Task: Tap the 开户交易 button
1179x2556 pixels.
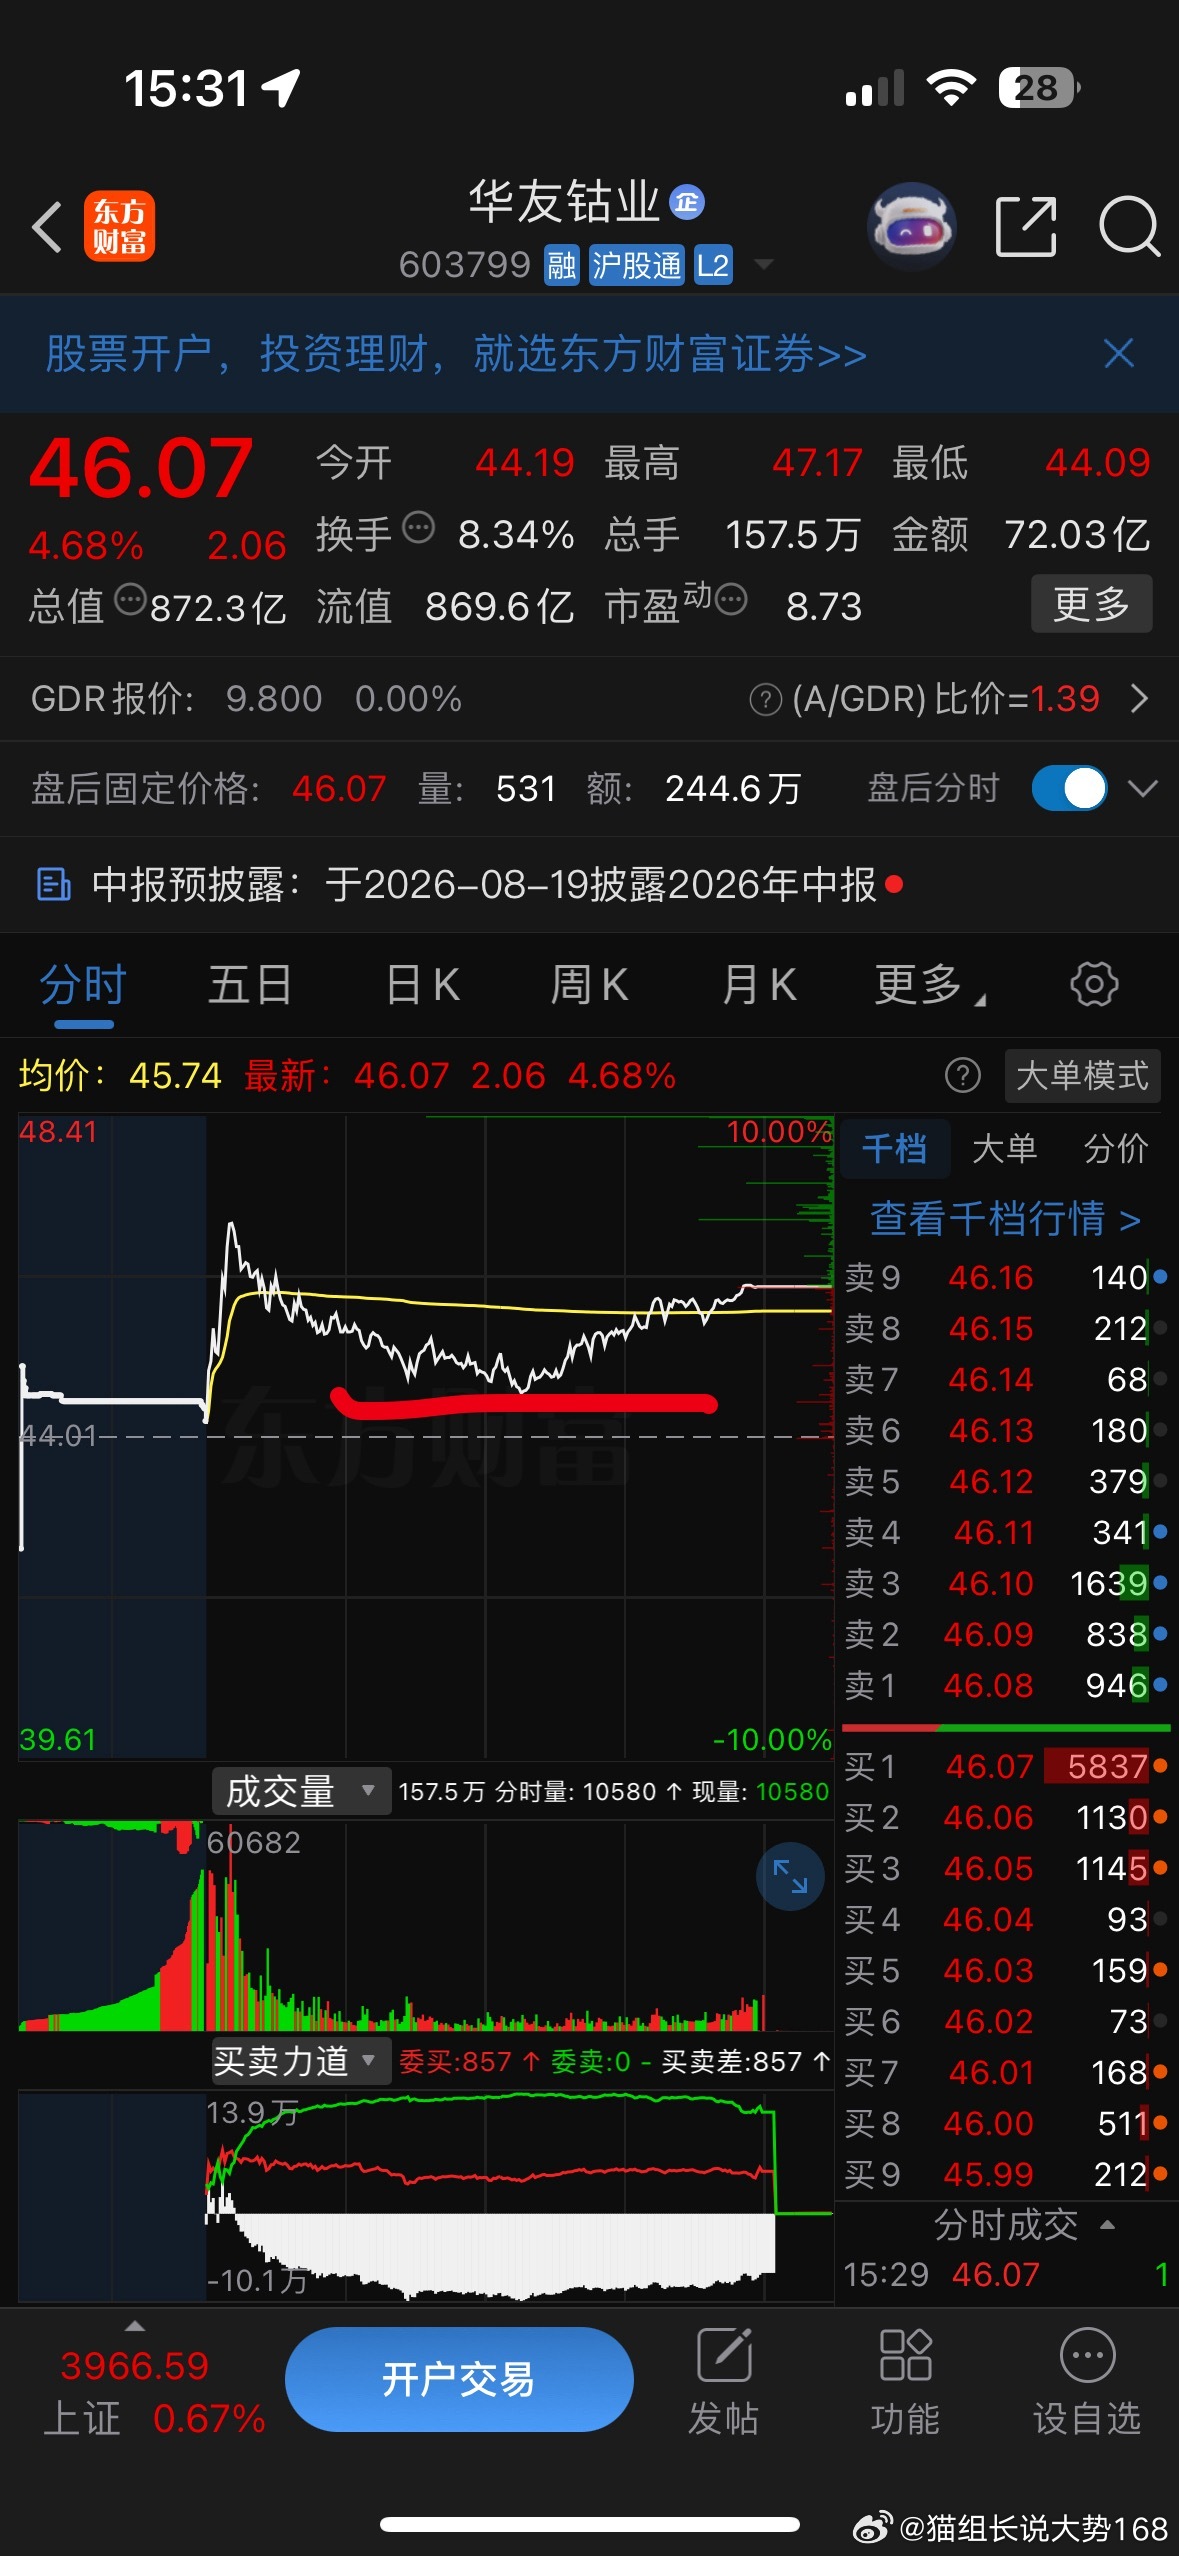Action: click(x=459, y=2379)
